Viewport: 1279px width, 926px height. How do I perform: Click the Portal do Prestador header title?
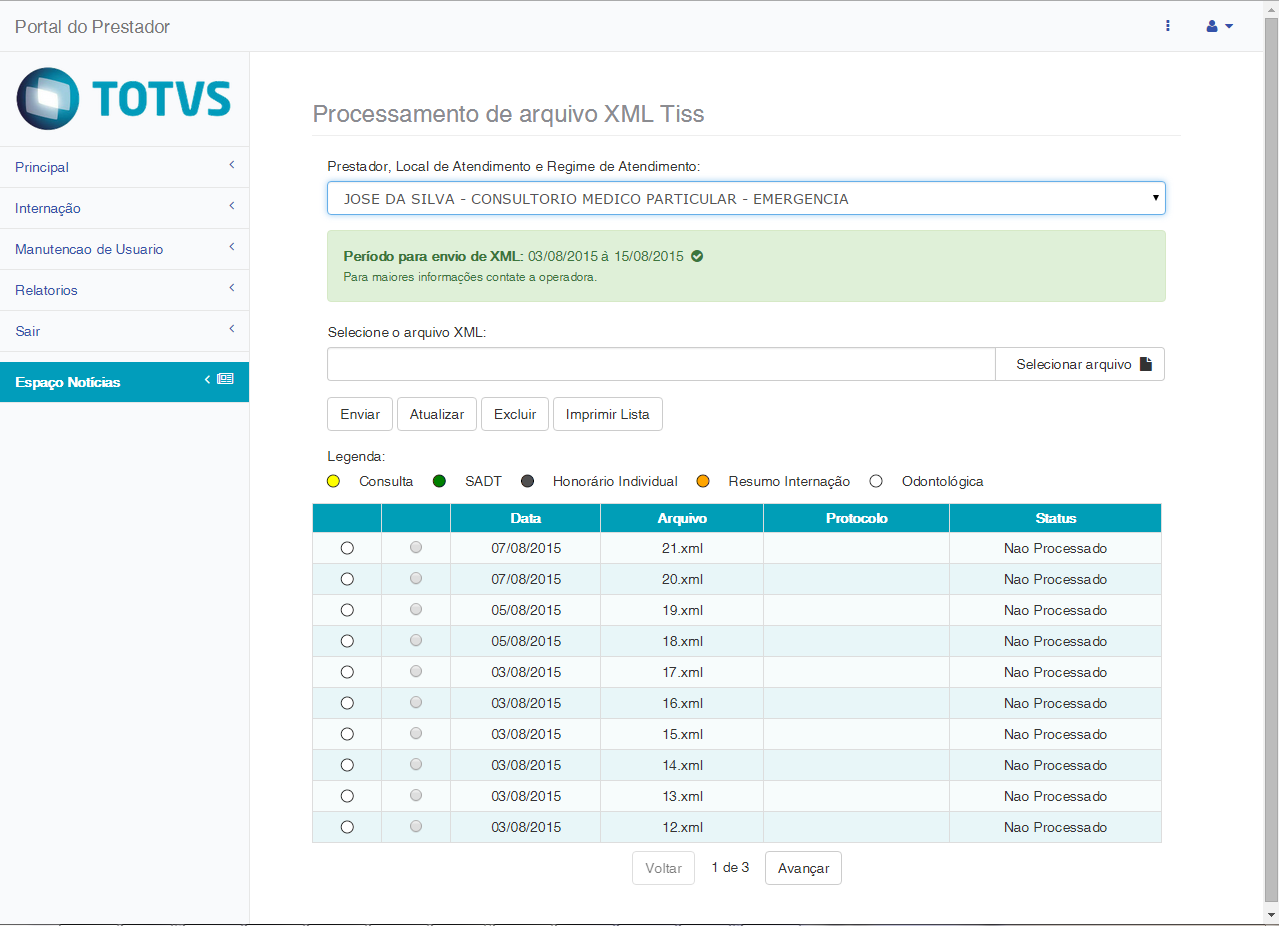[92, 27]
